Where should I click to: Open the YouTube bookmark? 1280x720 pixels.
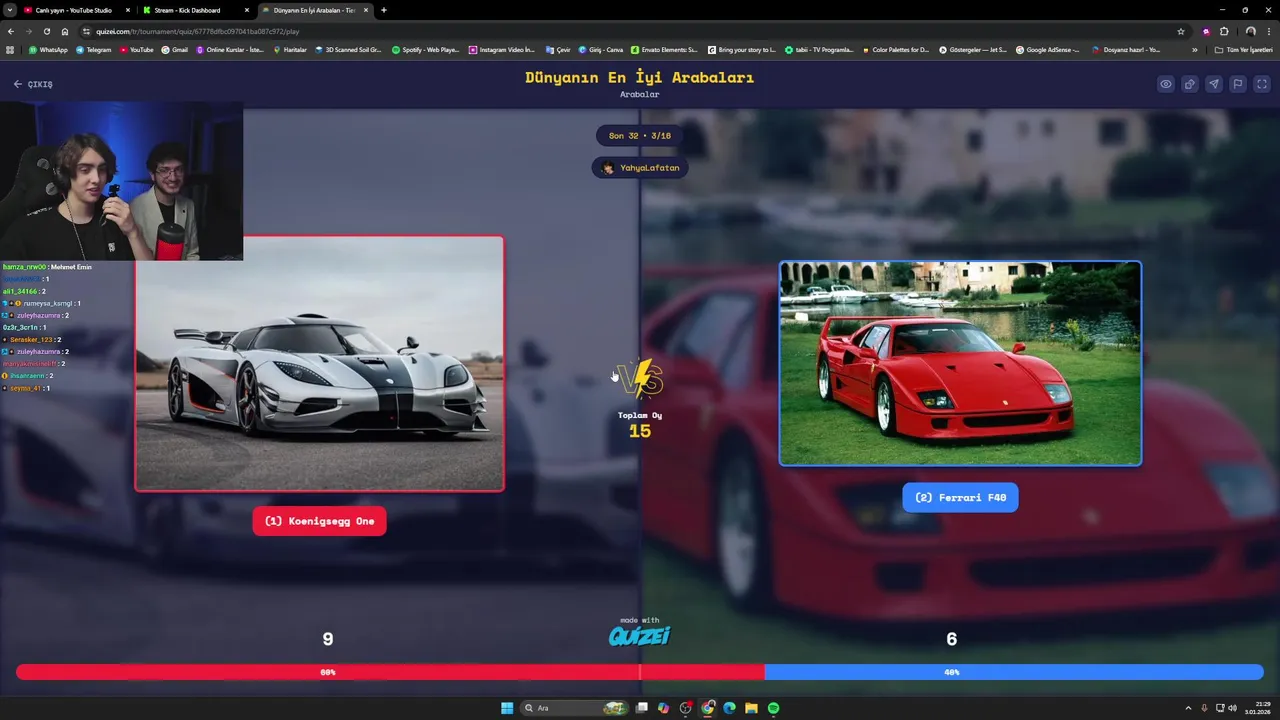[136, 49]
